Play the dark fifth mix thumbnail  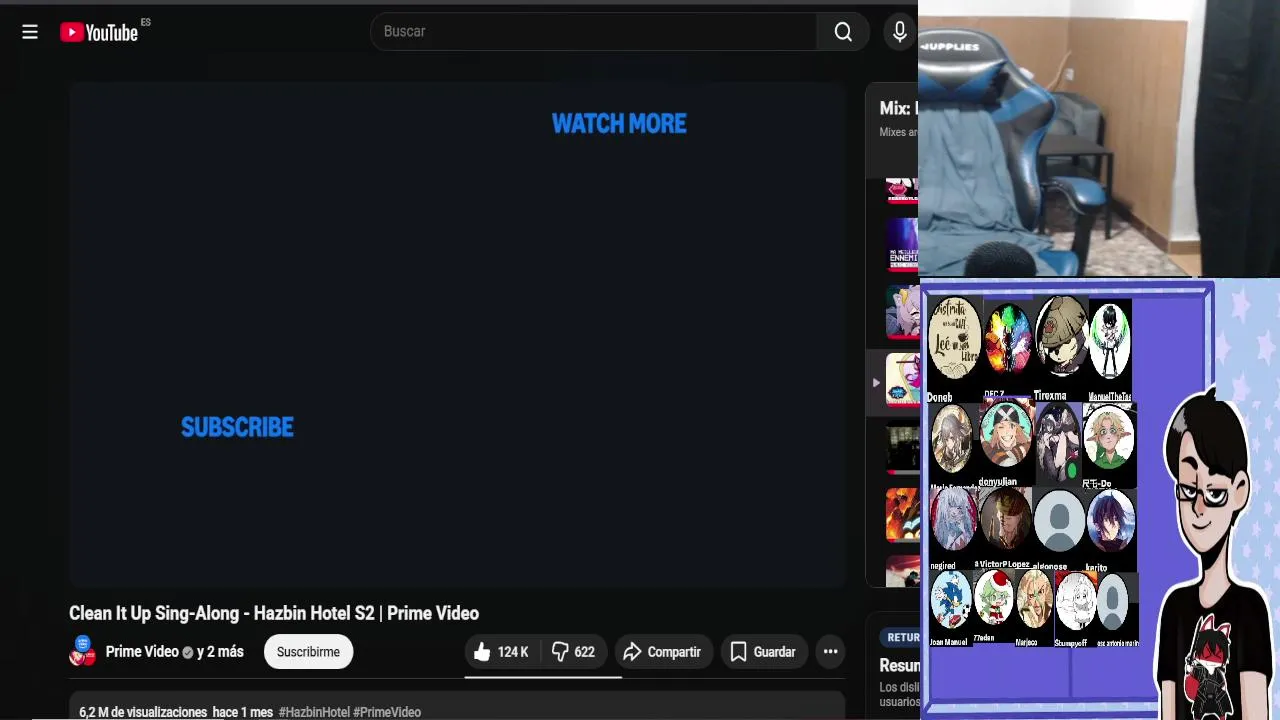point(902,447)
